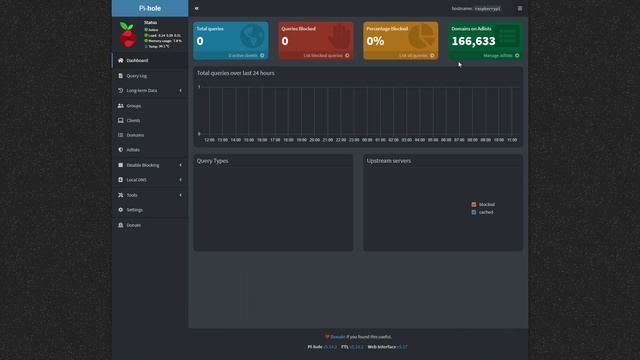Click the Donate icon in sidebar
This screenshot has width=640, height=360.
coord(120,225)
